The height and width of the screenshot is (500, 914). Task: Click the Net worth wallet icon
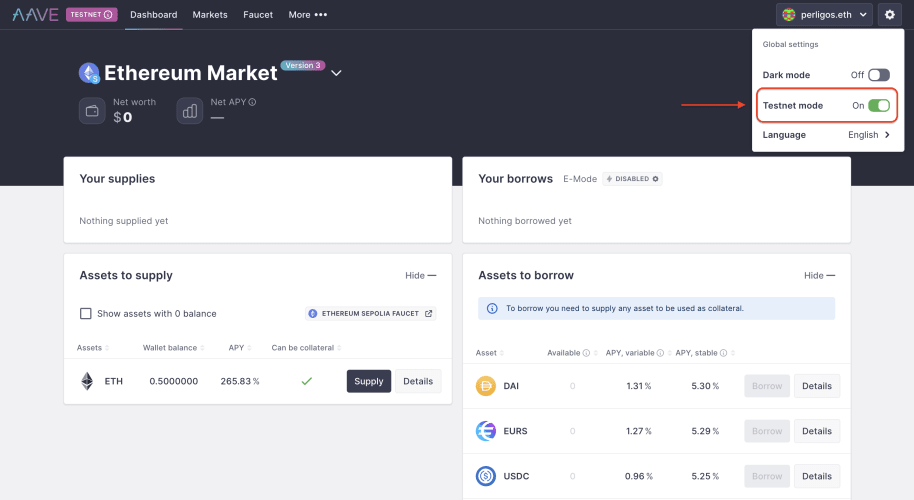click(92, 111)
